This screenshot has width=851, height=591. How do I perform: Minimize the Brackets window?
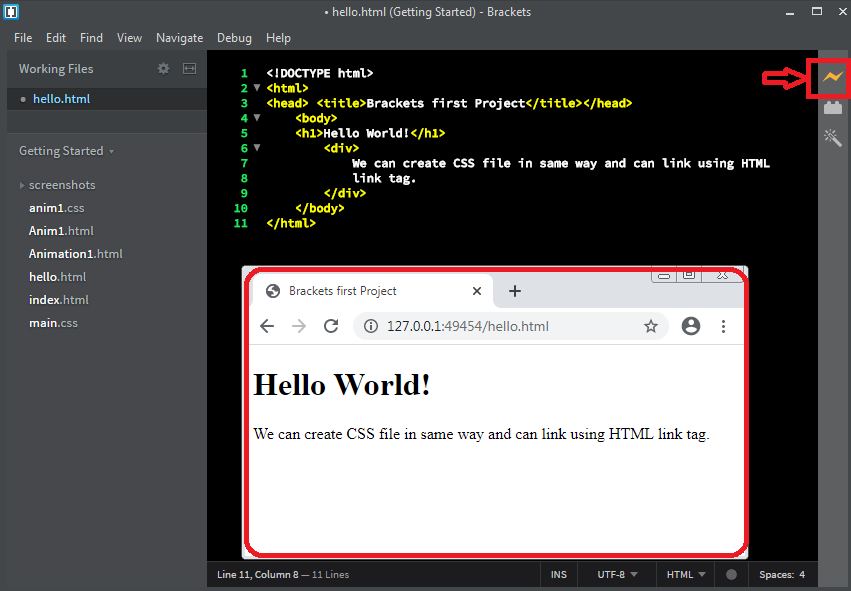coord(790,12)
